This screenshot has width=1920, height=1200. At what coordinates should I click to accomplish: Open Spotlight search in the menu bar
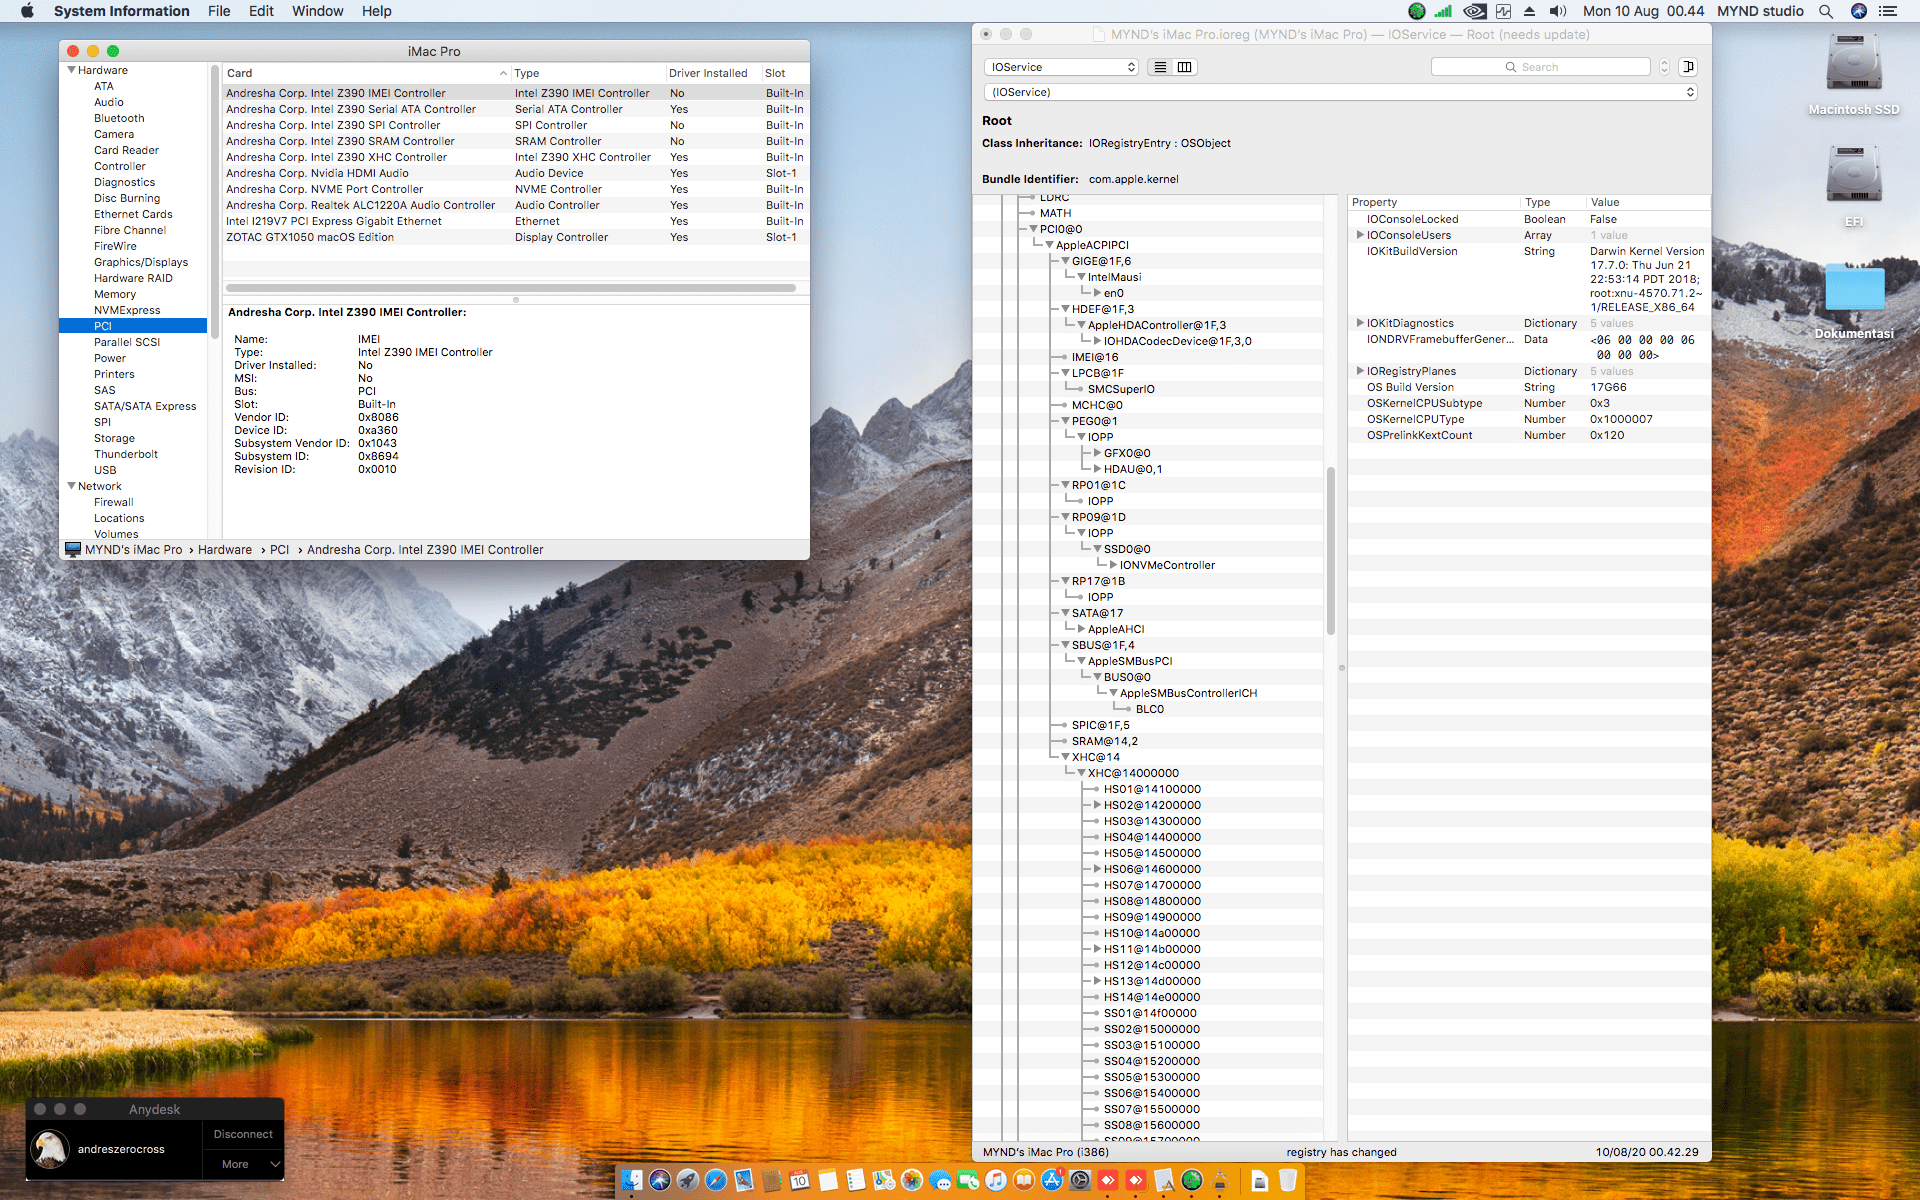[x=1826, y=11]
